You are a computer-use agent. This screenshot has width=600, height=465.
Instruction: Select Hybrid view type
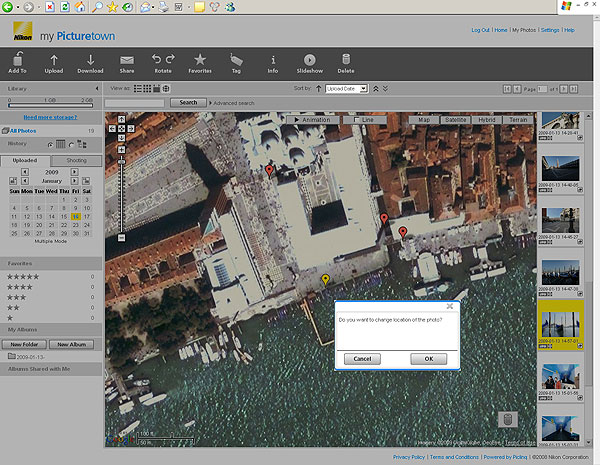click(x=487, y=120)
